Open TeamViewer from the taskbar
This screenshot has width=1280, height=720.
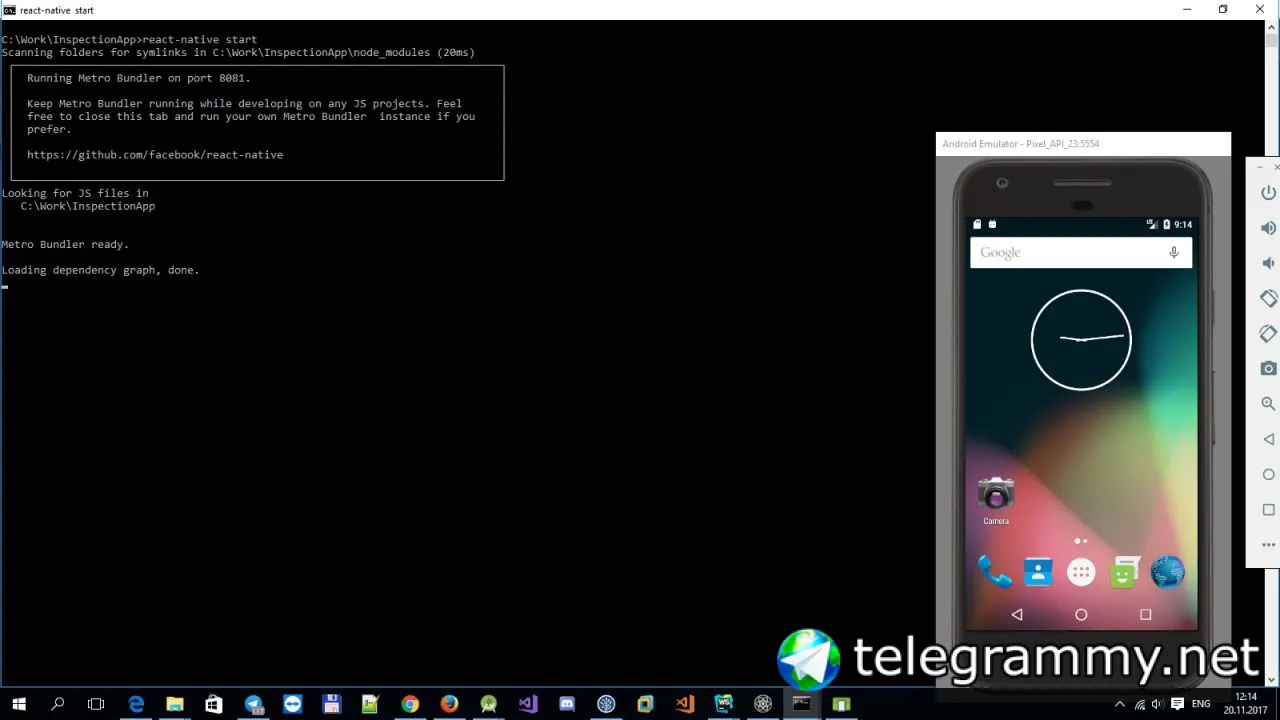point(292,704)
